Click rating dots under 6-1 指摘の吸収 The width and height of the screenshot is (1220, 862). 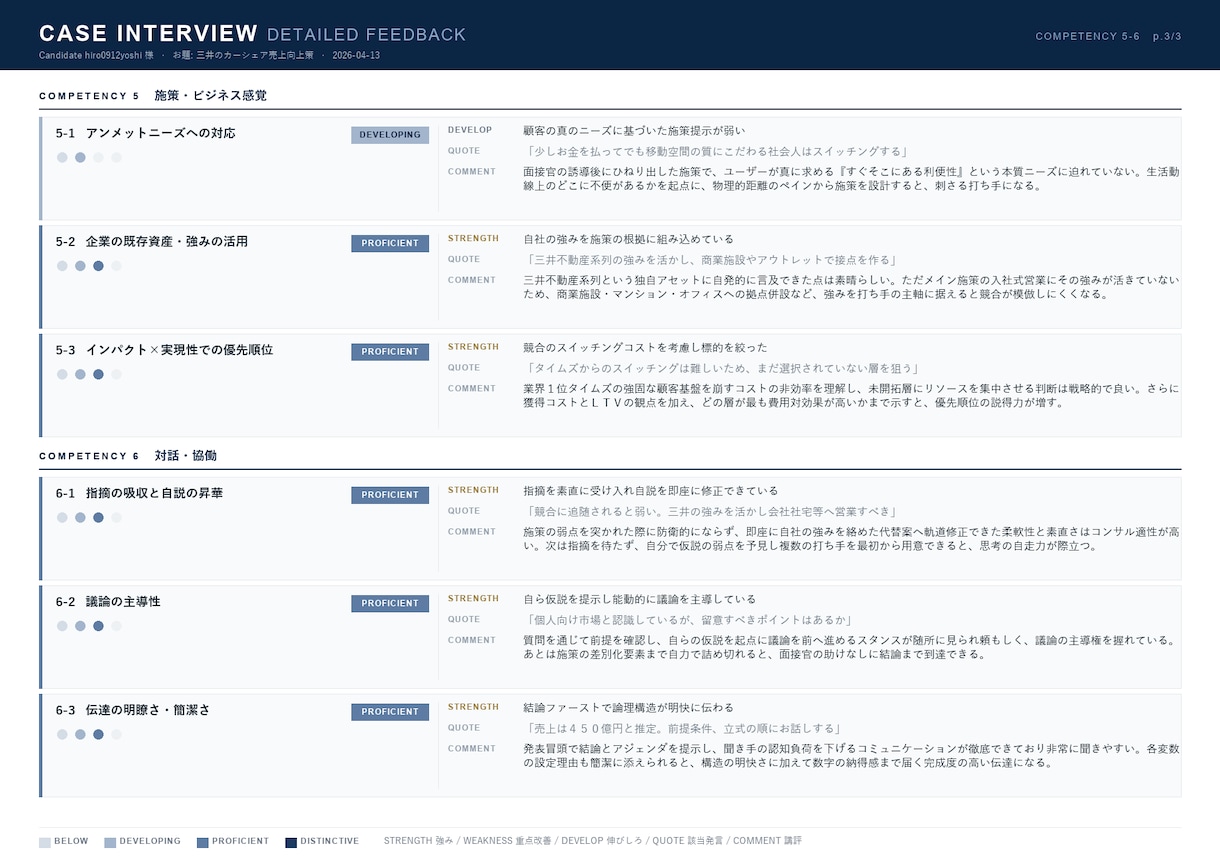click(x=89, y=517)
